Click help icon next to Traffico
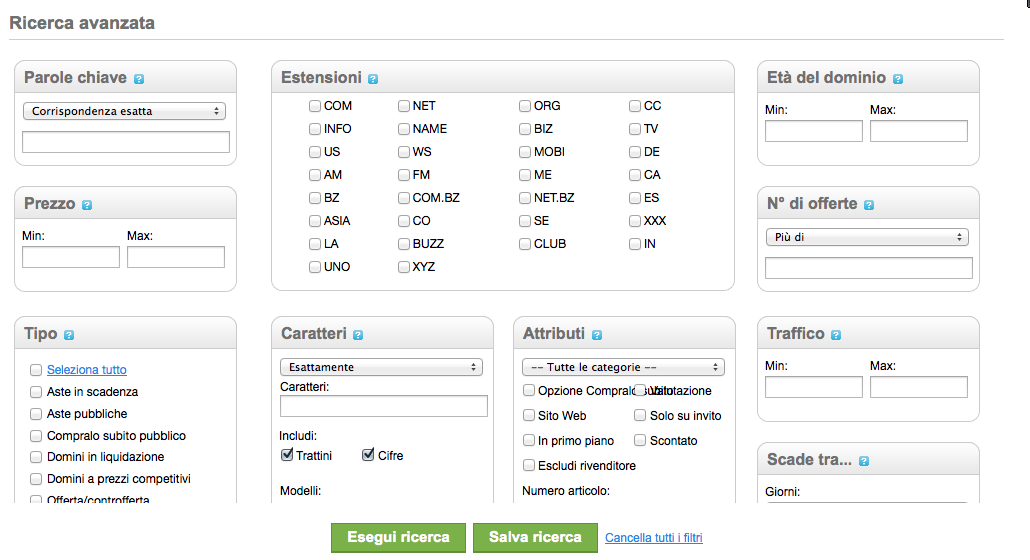 tap(836, 336)
